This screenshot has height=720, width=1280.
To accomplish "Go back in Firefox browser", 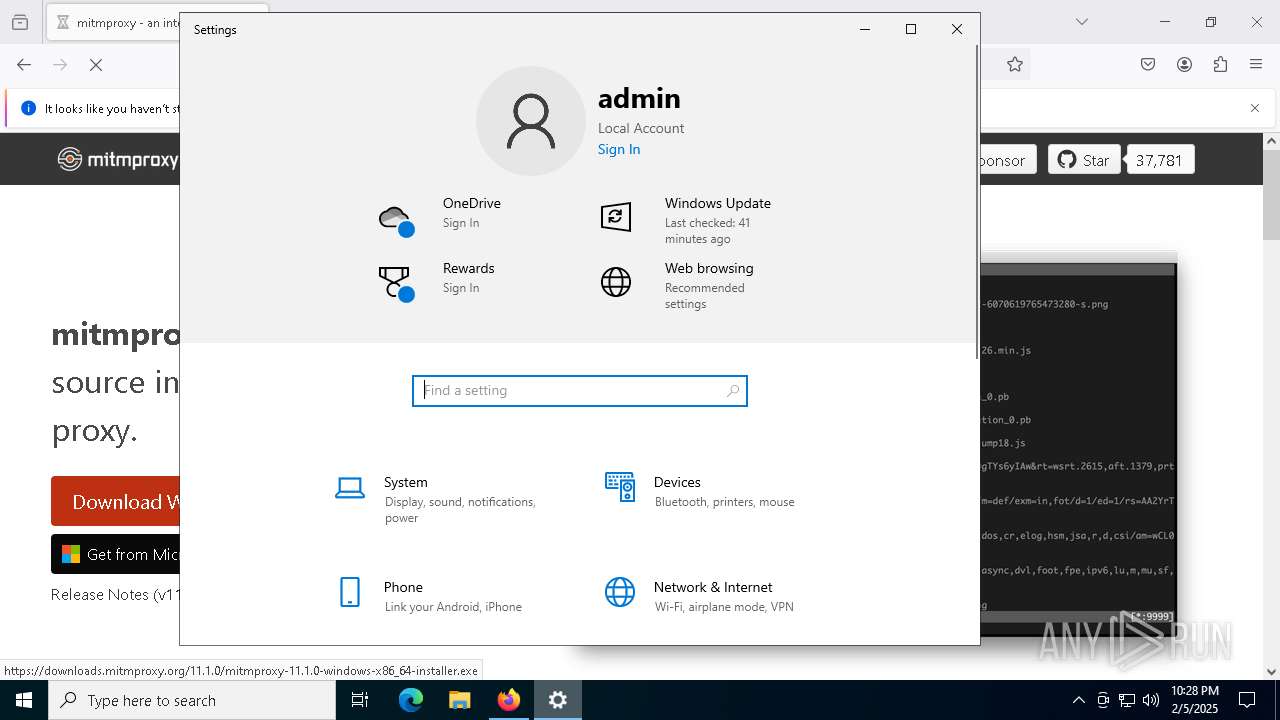I will click(24, 65).
